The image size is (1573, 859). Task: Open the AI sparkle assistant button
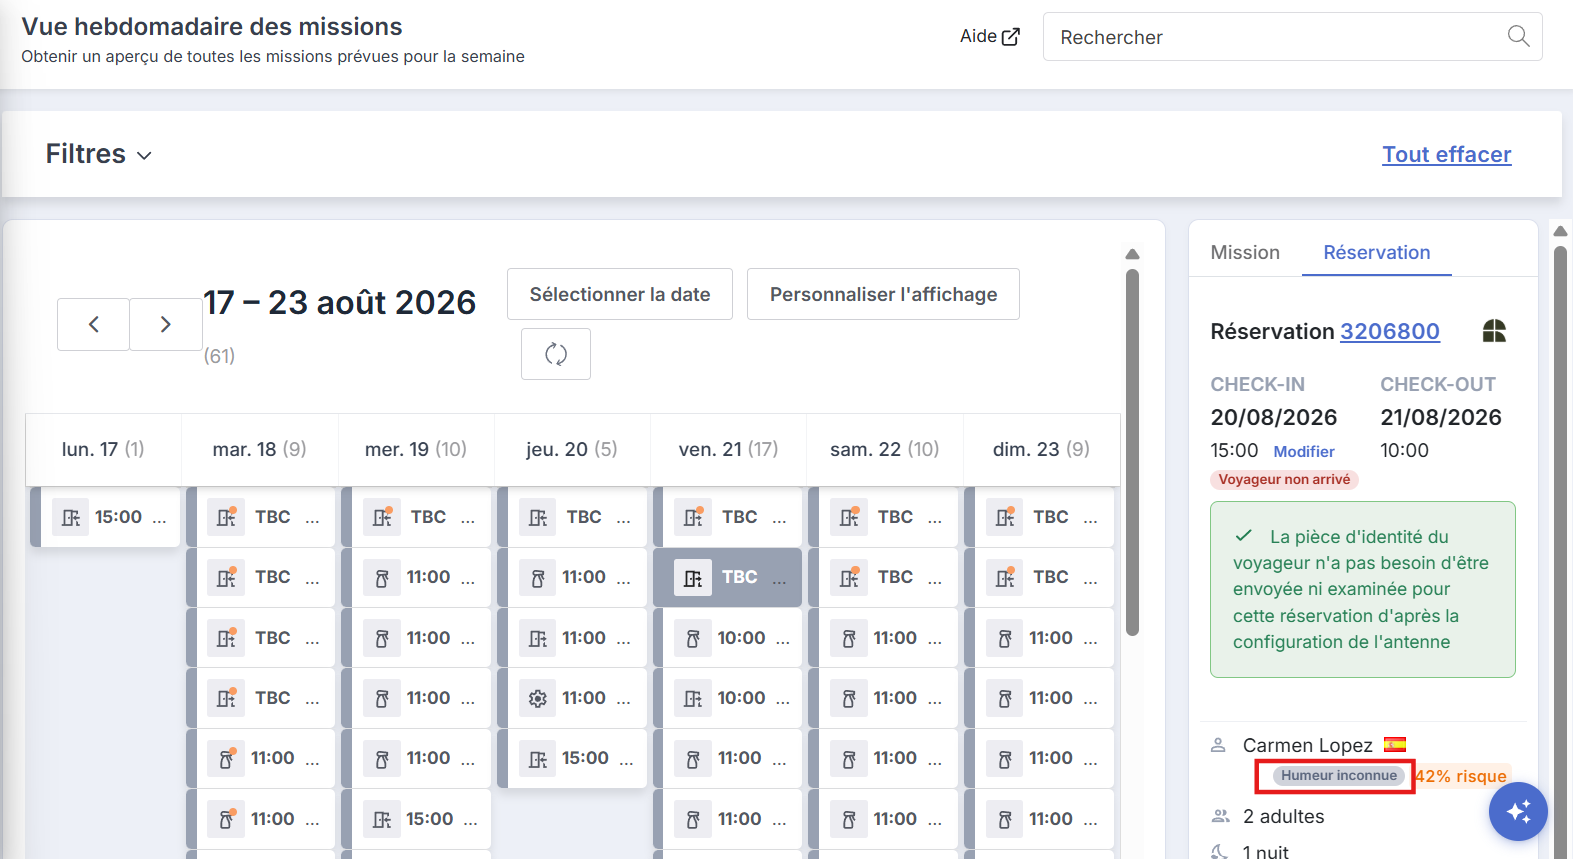(1518, 811)
